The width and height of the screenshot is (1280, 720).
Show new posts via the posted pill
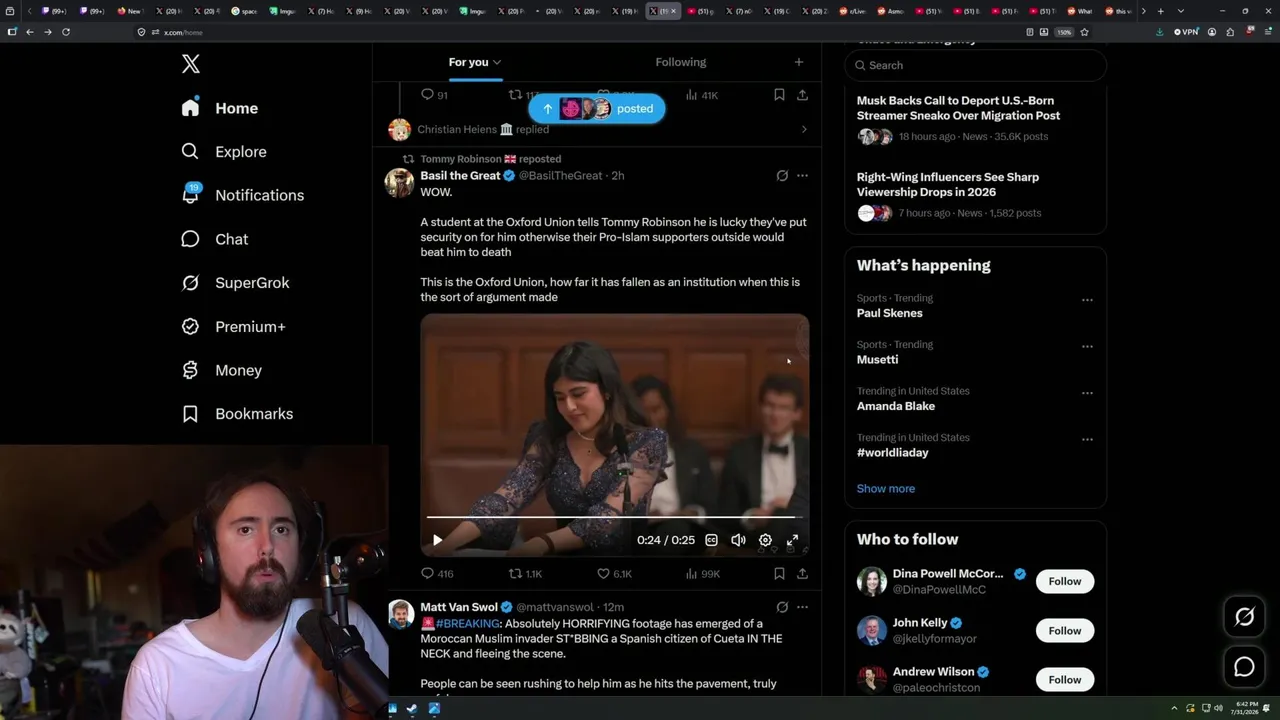coord(597,109)
